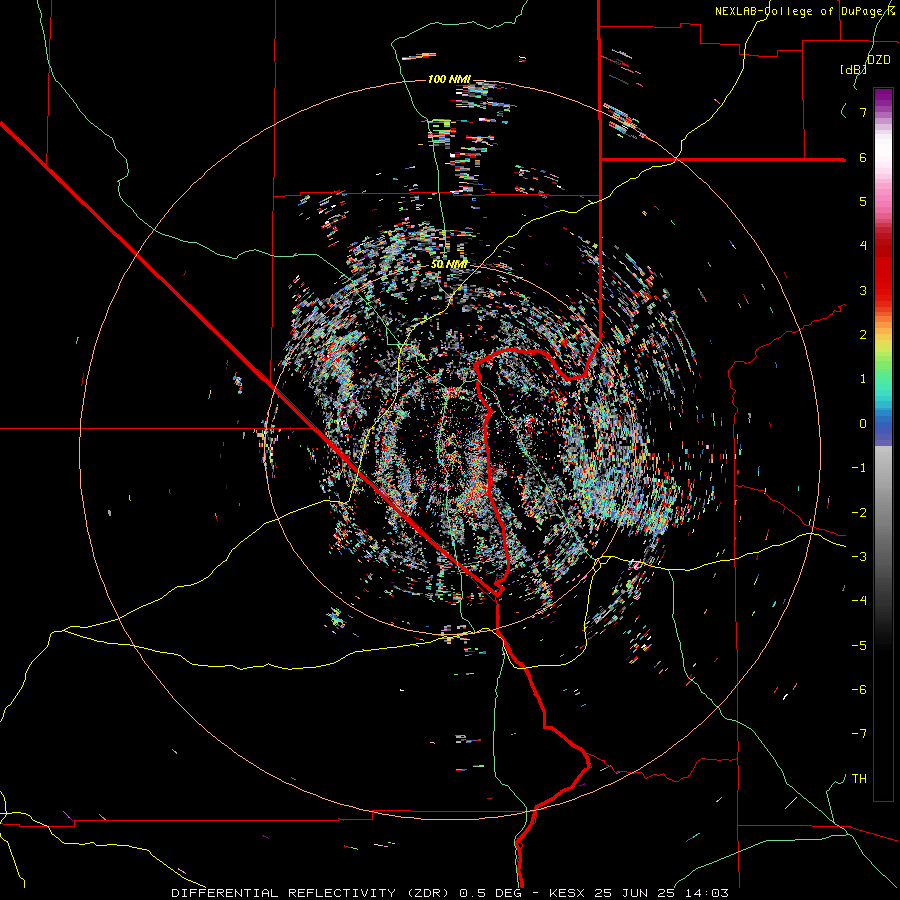The image size is (900, 900).
Task: Click the '-2' value on the color scale
Action: 859,513
